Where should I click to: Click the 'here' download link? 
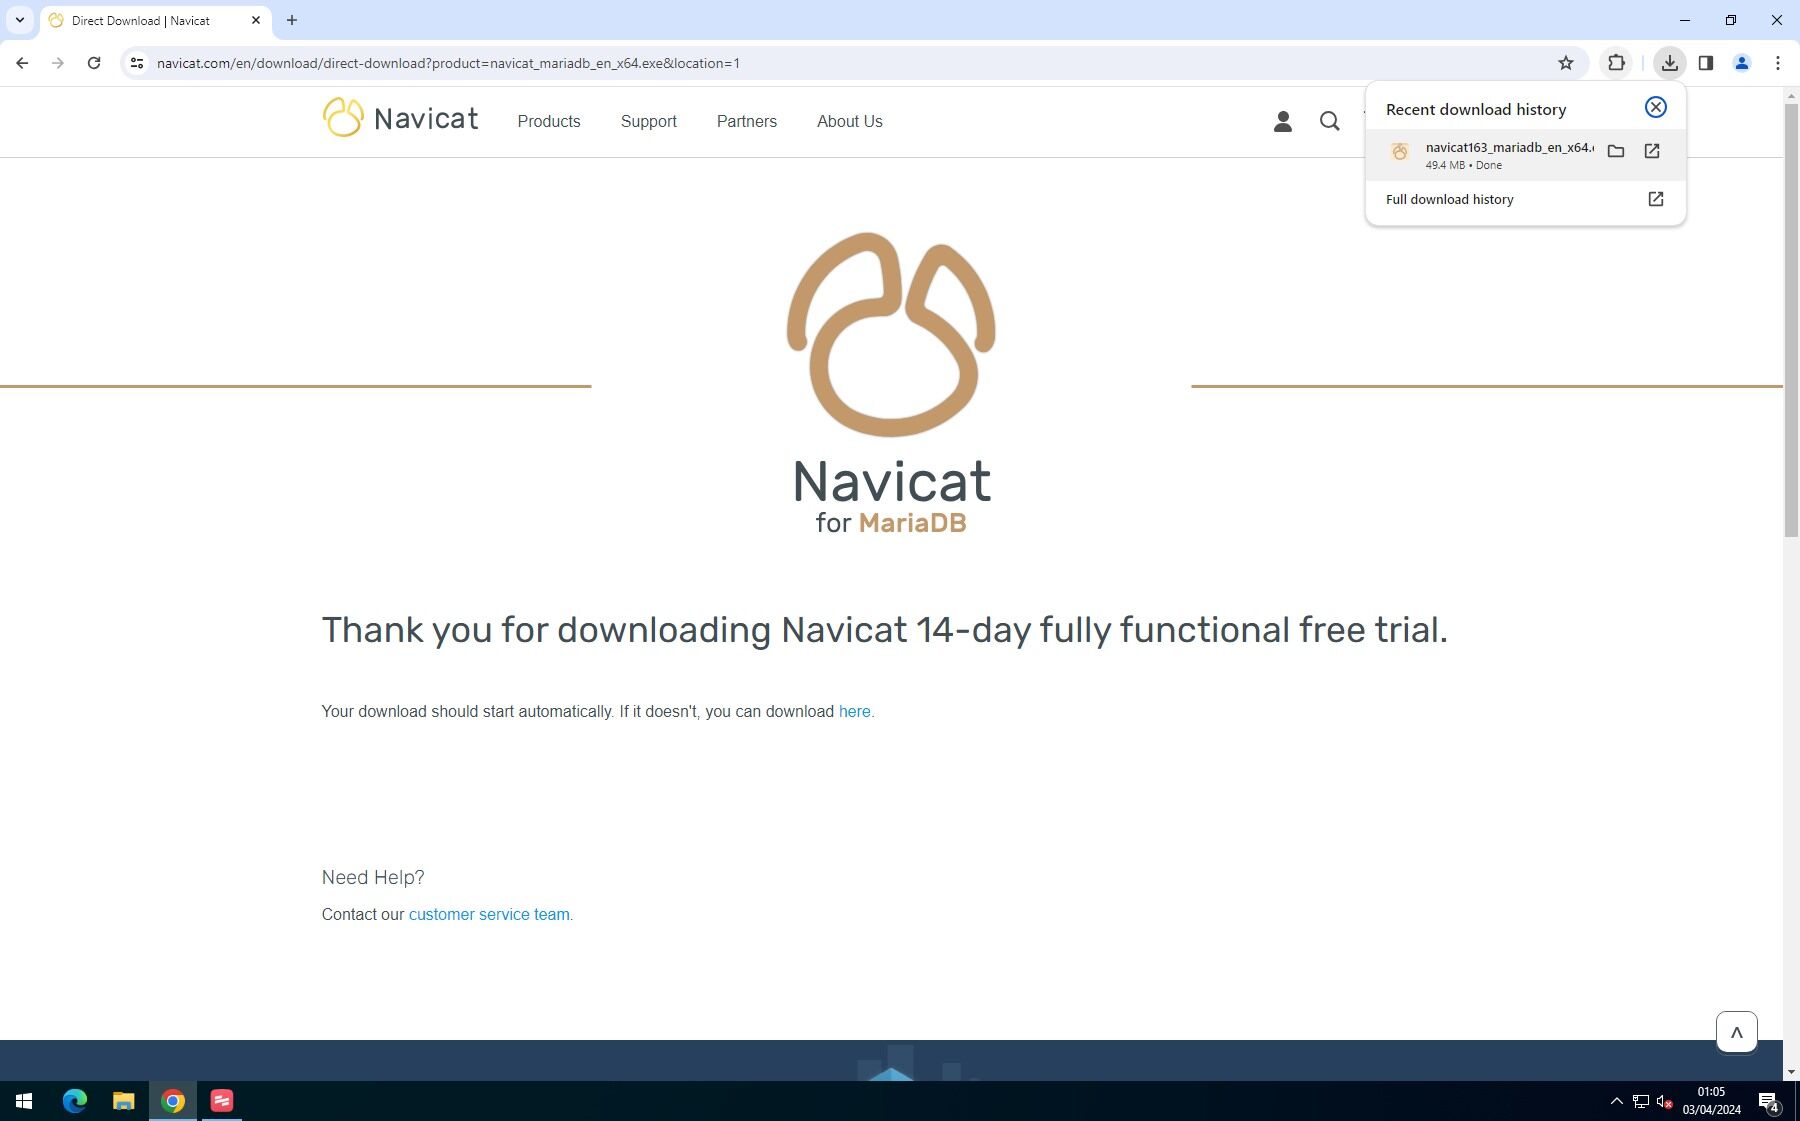tap(855, 712)
